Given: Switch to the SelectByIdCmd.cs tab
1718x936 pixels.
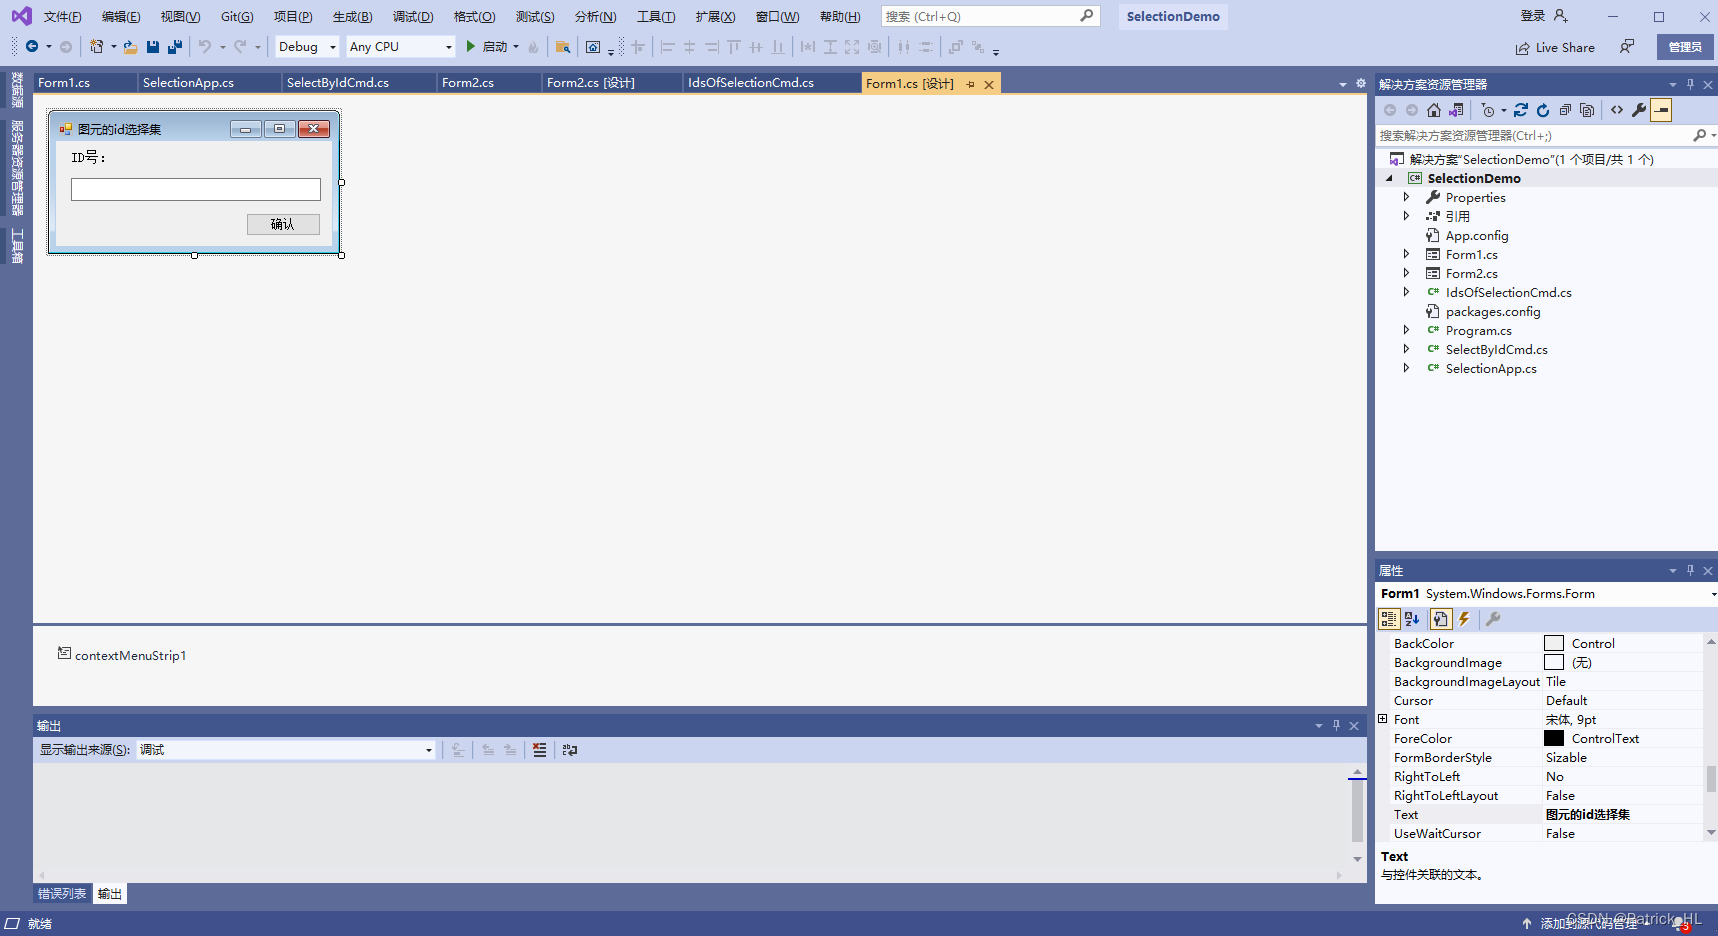Looking at the screenshot, I should pyautogui.click(x=338, y=83).
